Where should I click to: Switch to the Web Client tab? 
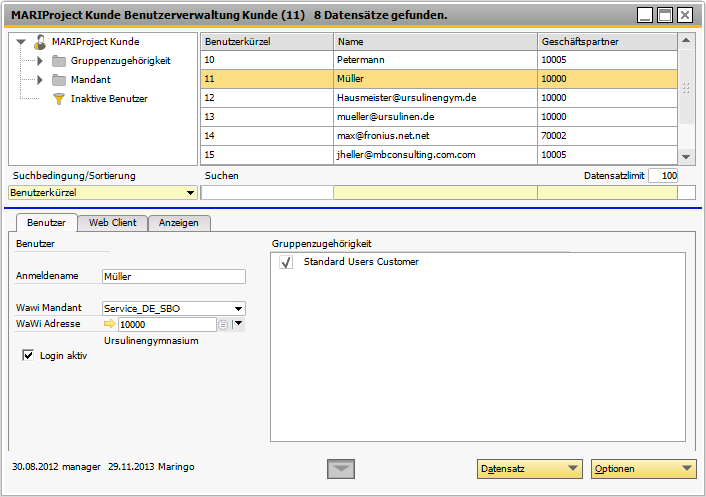[x=113, y=223]
